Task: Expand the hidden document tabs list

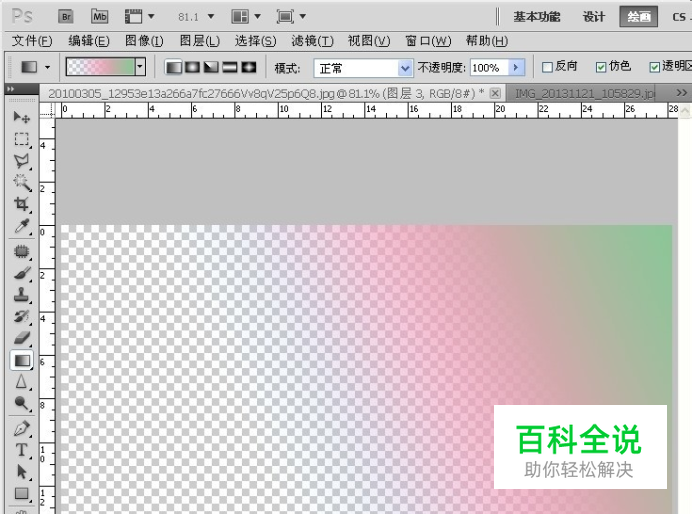Action: coord(681,93)
